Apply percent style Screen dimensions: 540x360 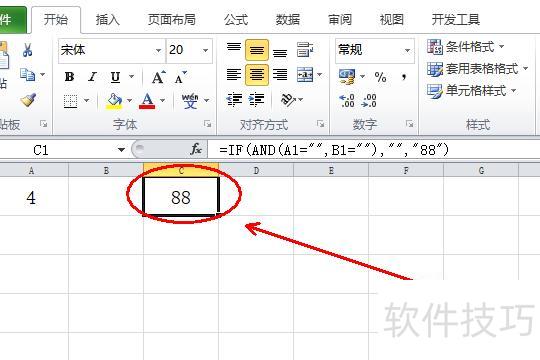[x=381, y=76]
